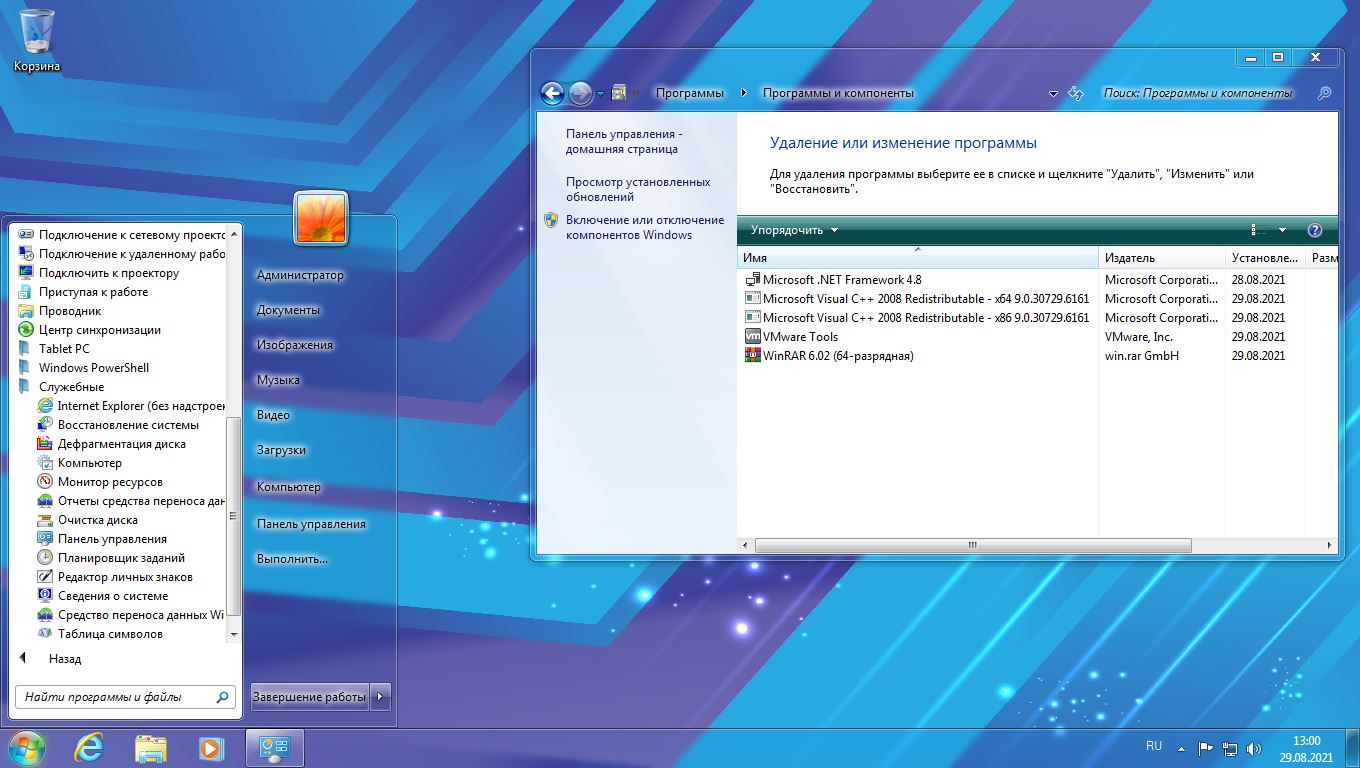
Task: Open the volume speaker icon in tray
Action: click(1254, 748)
